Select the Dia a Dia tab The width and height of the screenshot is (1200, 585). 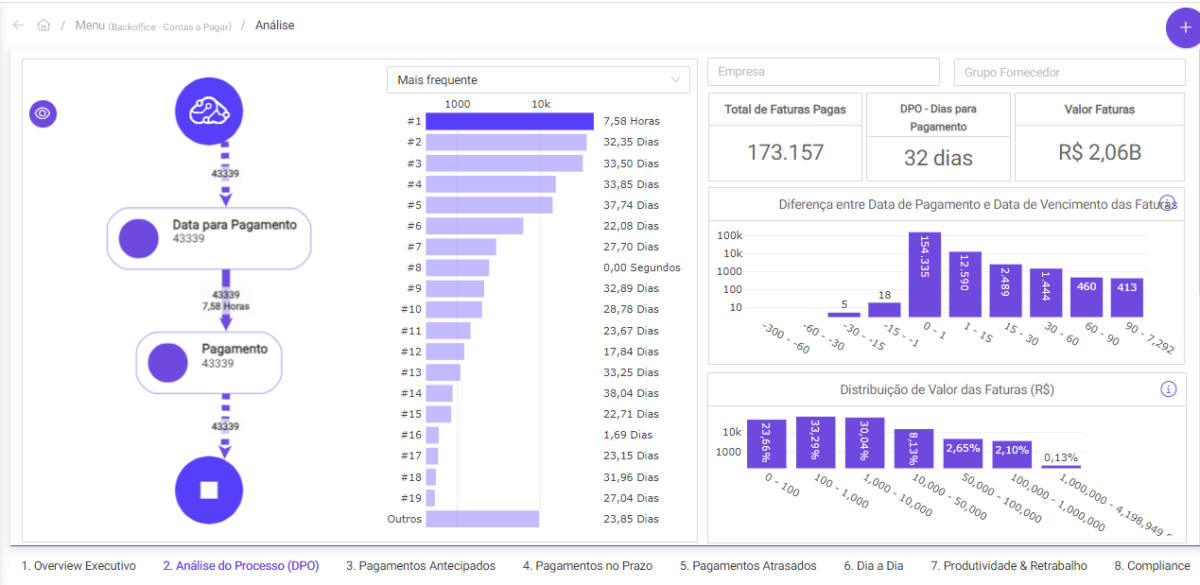point(875,565)
